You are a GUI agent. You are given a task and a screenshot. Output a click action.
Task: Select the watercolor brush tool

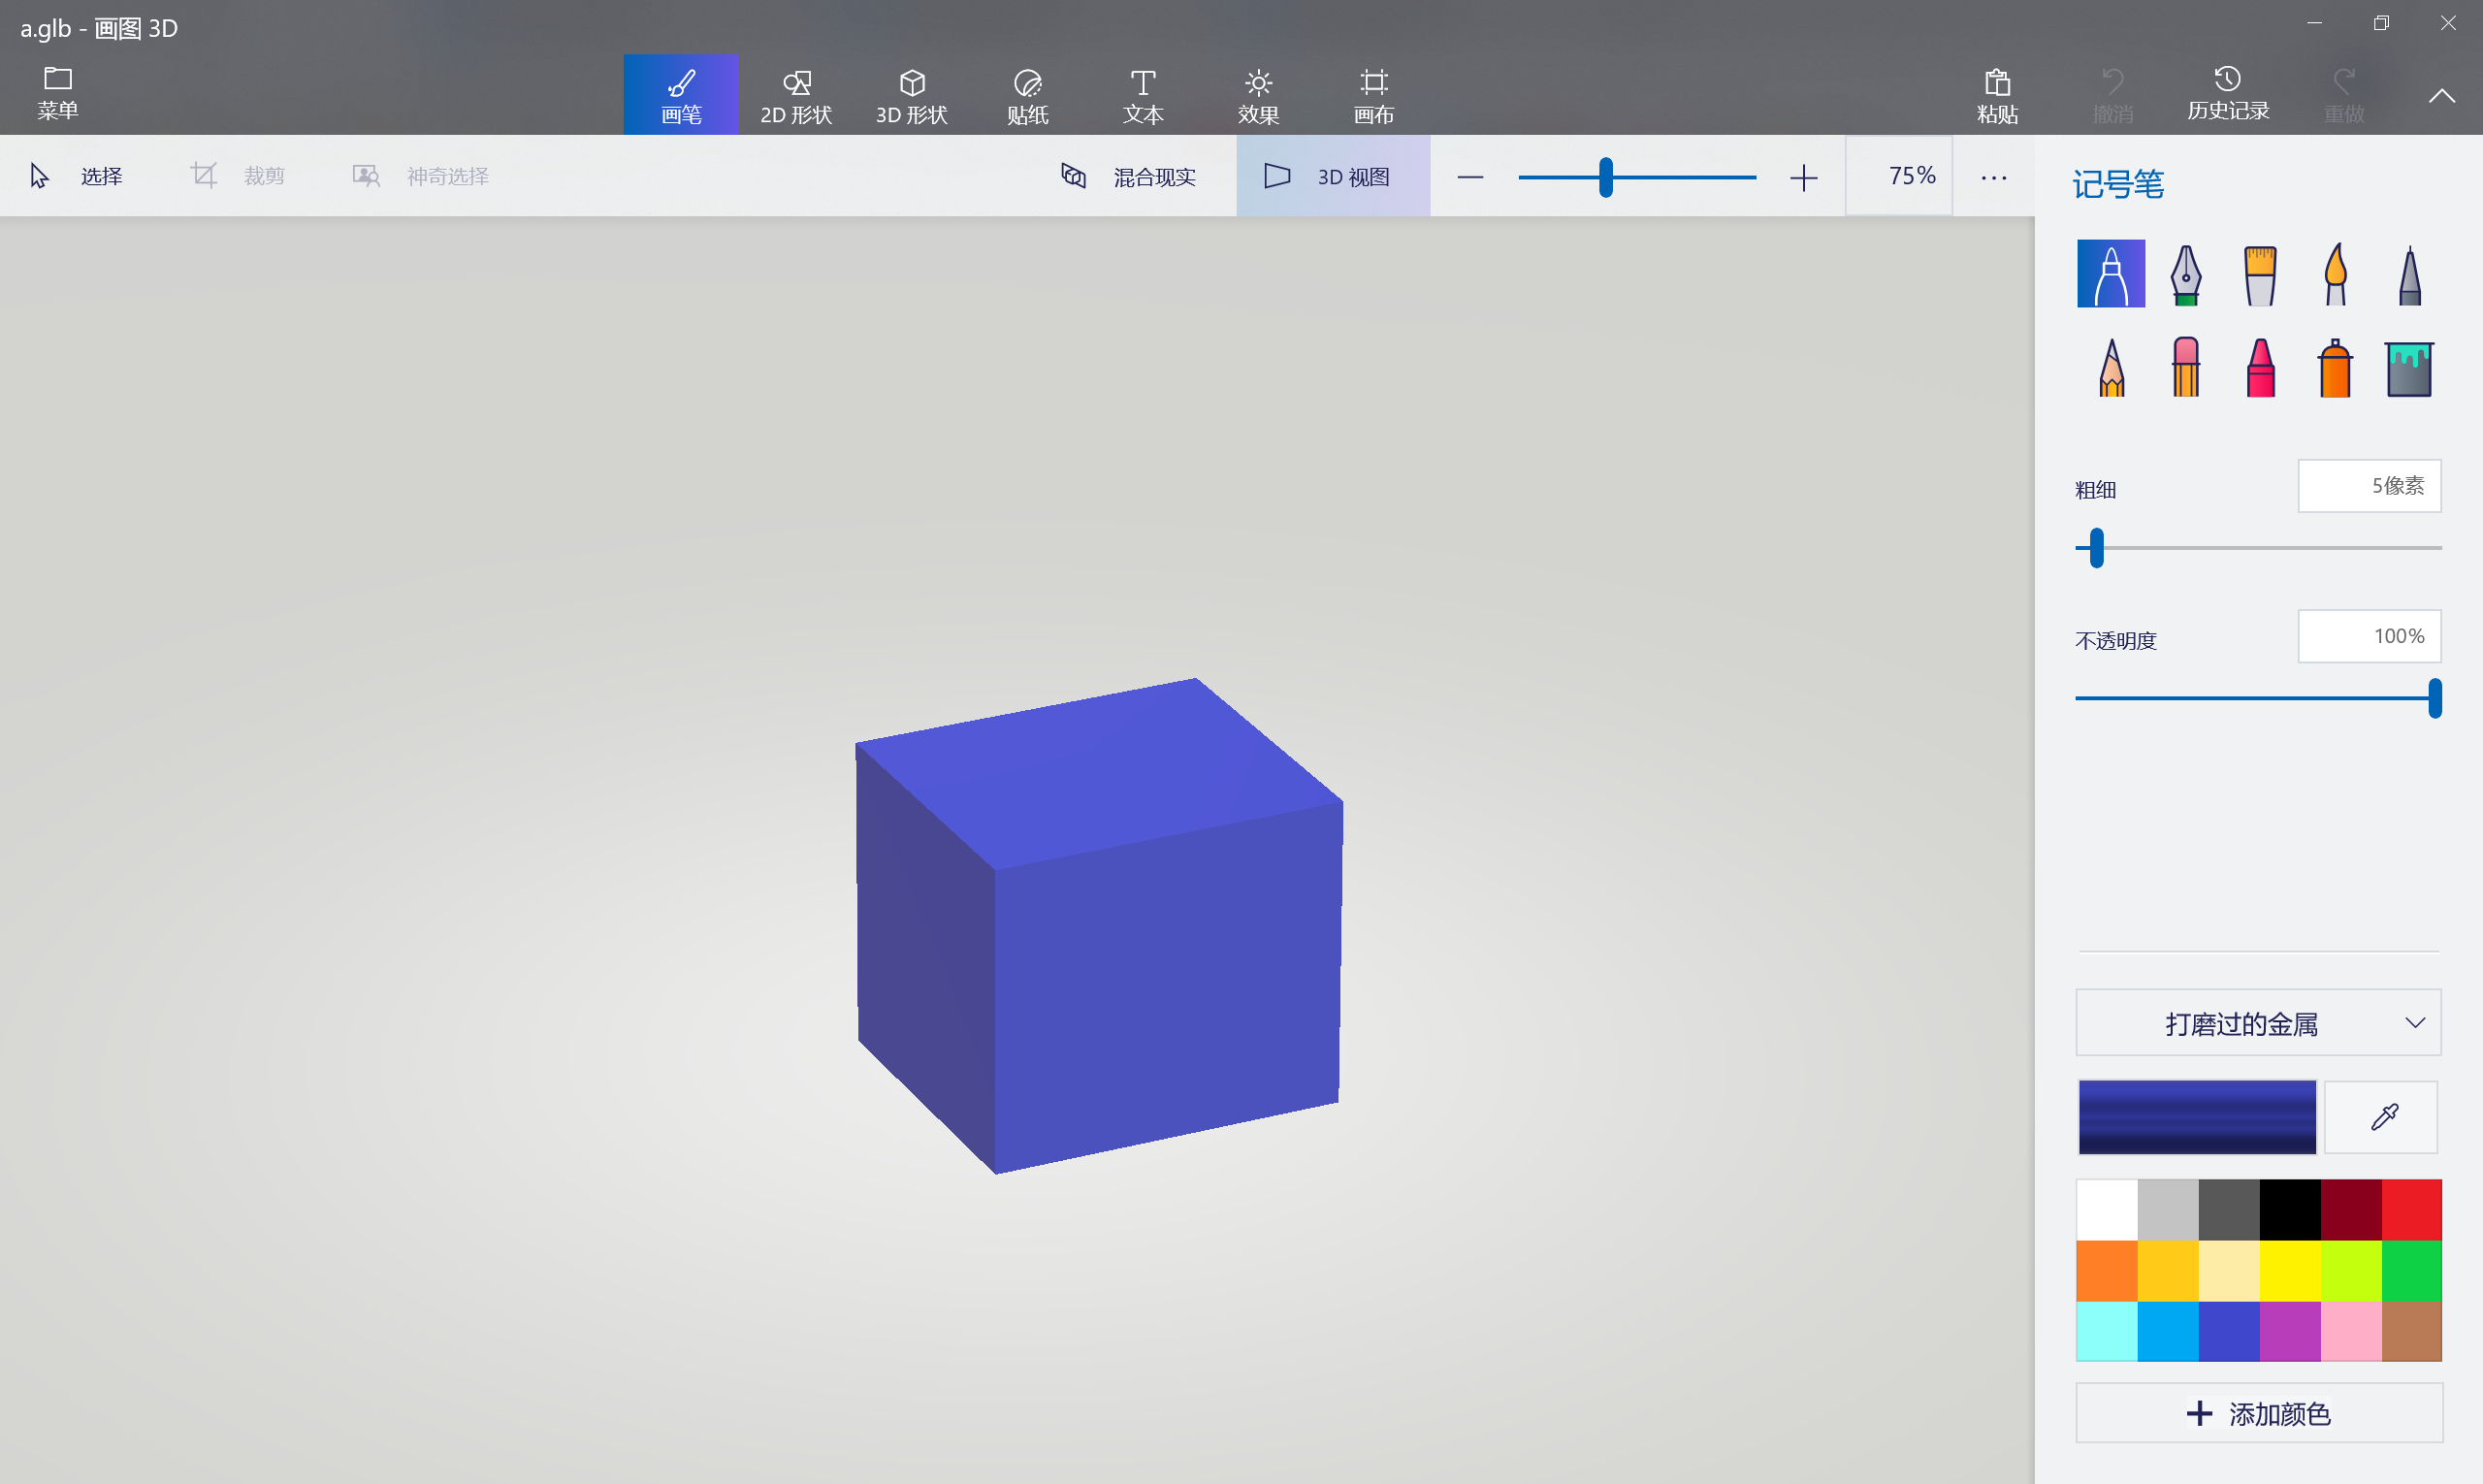pyautogui.click(x=2335, y=274)
